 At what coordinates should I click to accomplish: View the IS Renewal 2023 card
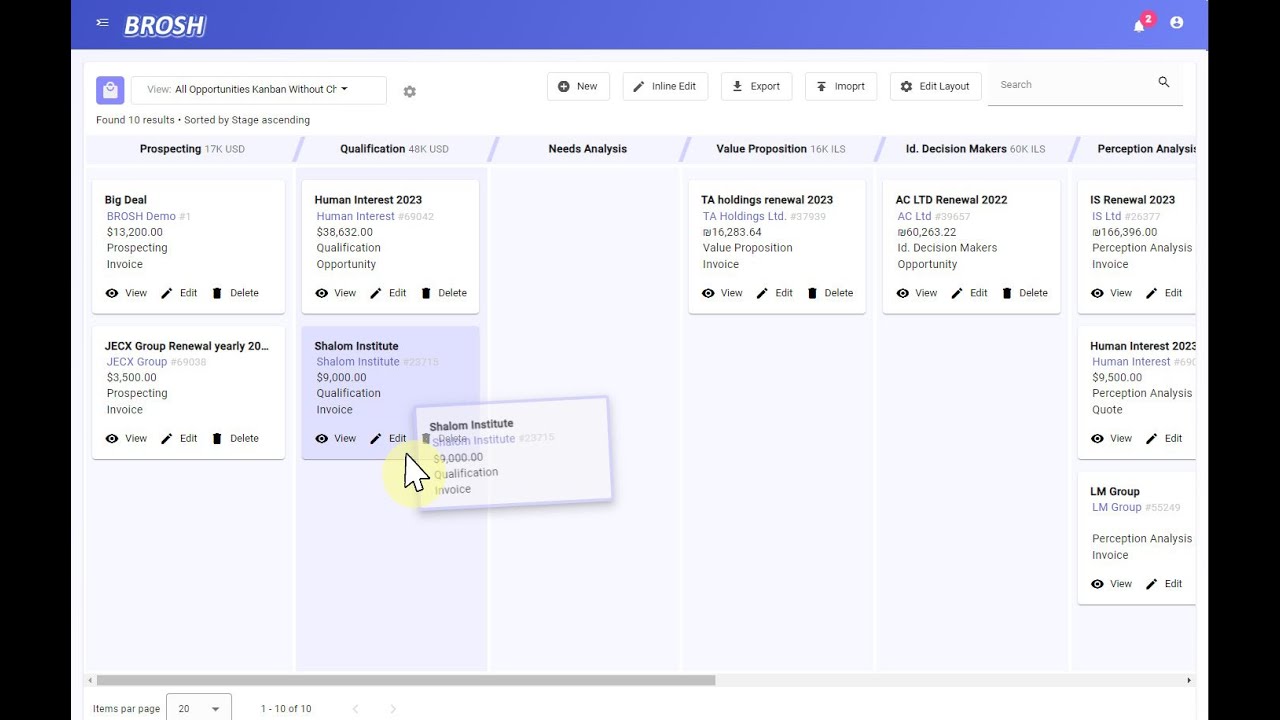(x=1111, y=293)
